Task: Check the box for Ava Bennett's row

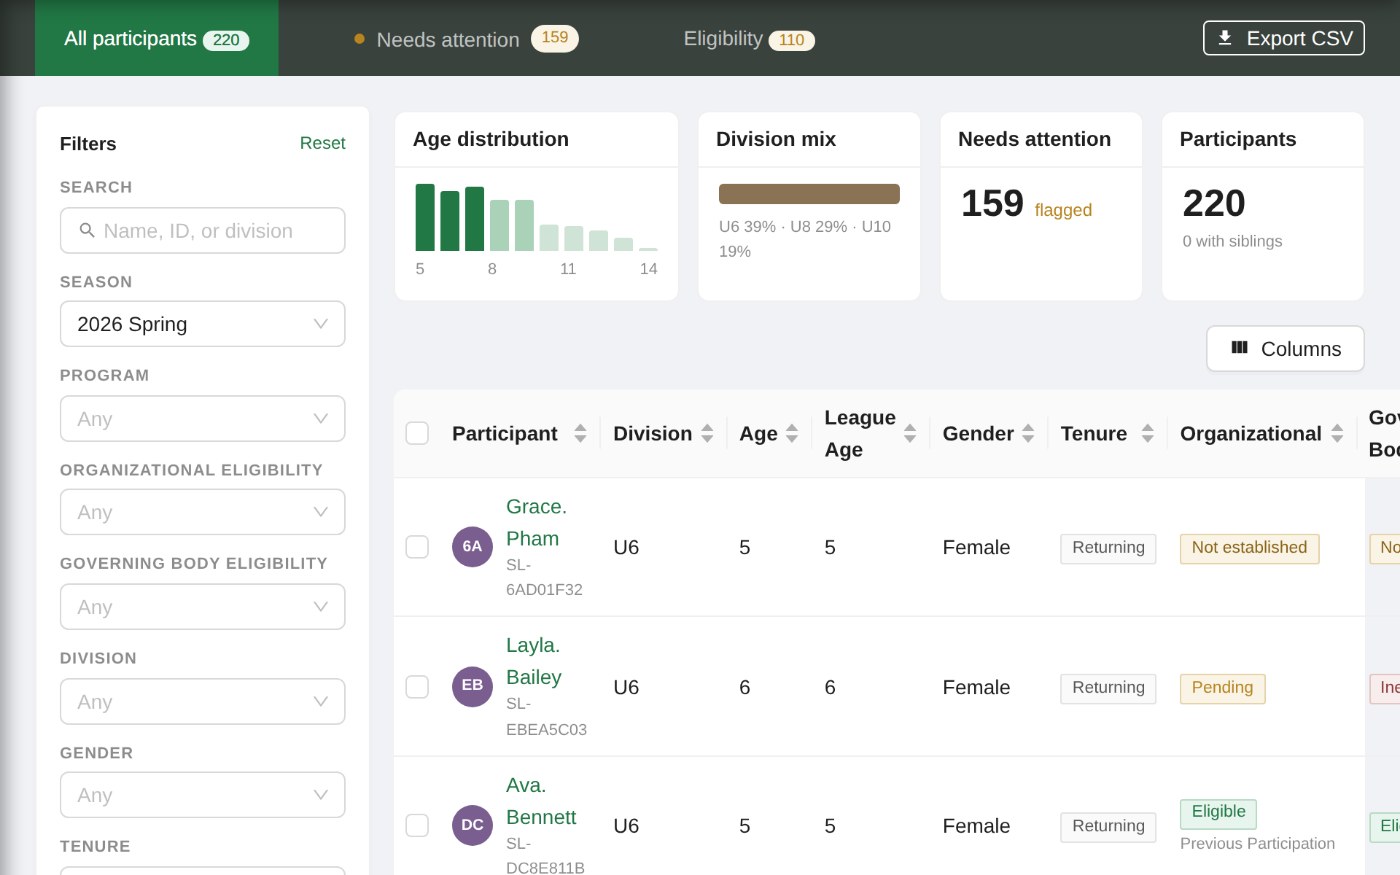Action: coord(417,825)
